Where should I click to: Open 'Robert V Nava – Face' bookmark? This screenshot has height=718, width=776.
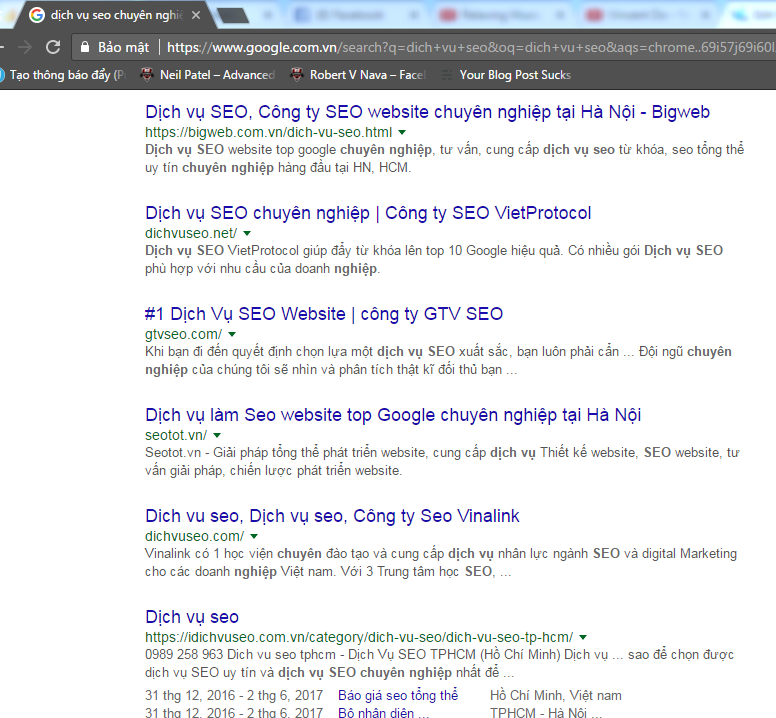click(x=358, y=75)
